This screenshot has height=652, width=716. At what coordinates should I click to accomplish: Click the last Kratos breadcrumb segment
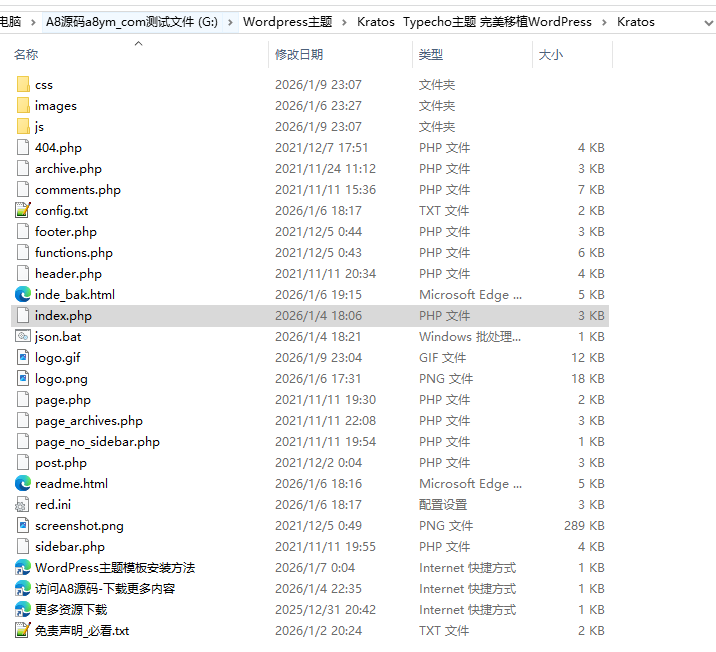point(636,22)
